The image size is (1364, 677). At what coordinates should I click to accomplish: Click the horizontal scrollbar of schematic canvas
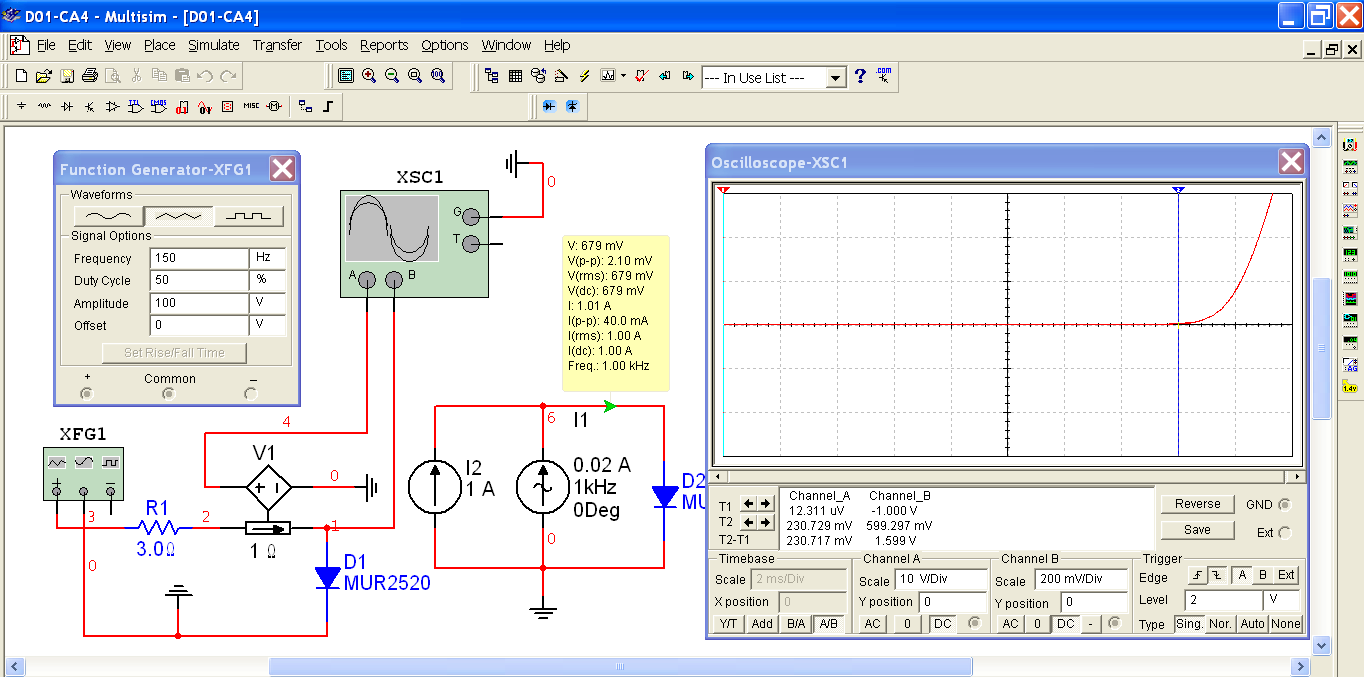(620, 666)
